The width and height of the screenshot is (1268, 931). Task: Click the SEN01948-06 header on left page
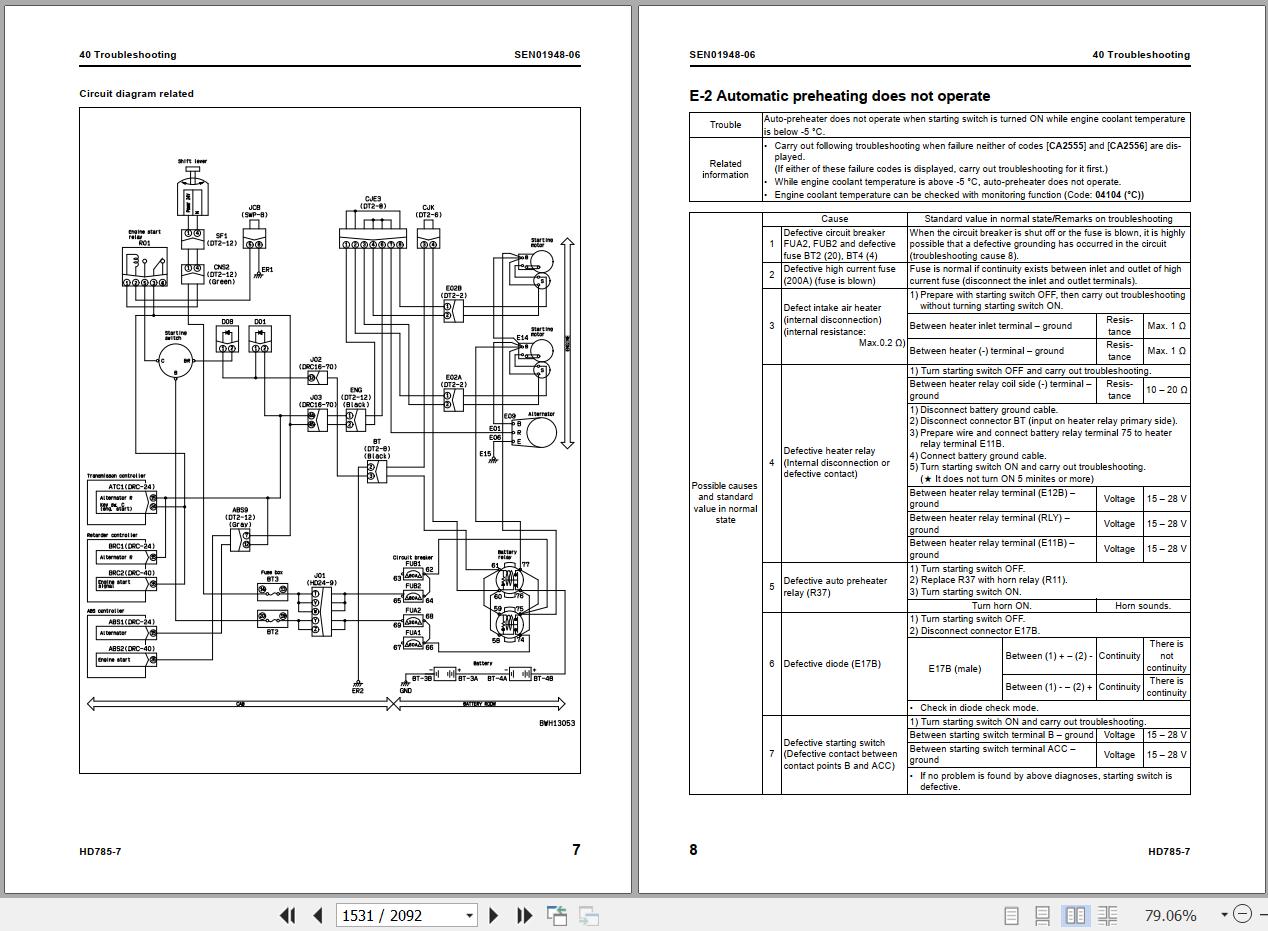pyautogui.click(x=547, y=55)
